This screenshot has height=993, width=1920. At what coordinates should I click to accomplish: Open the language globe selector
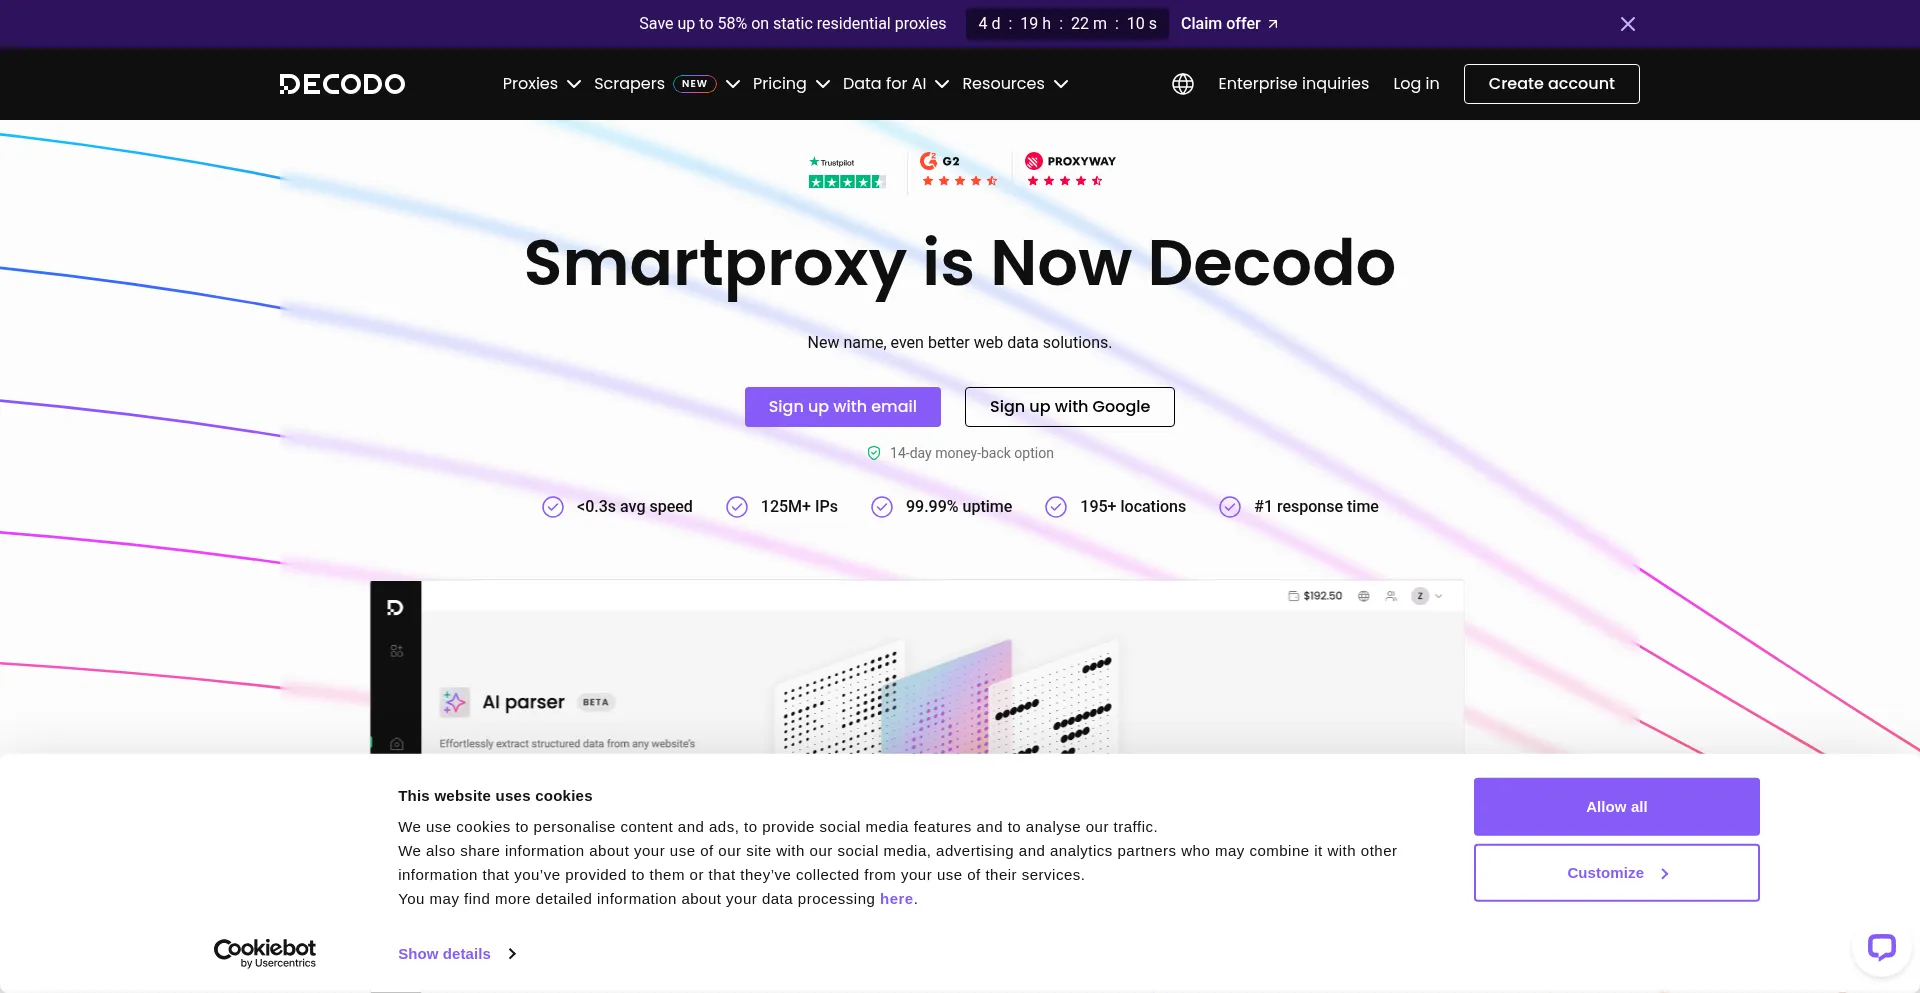coord(1183,84)
